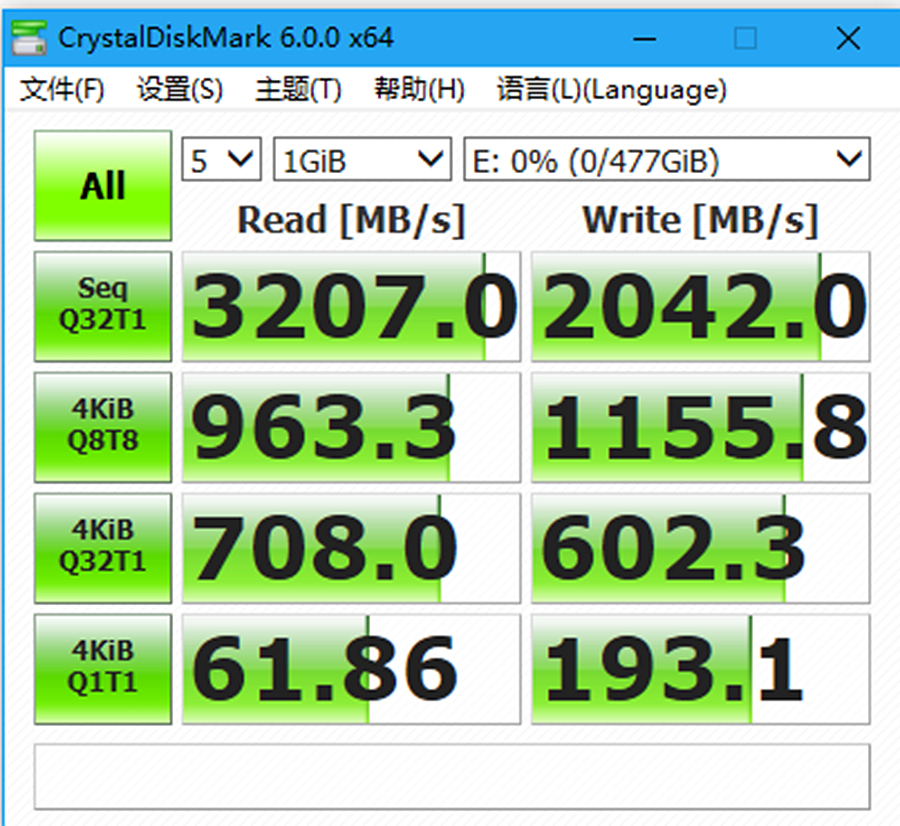The width and height of the screenshot is (900, 826).
Task: Select the 4KiB Q1T1 read result 61.86
Action: coord(350,667)
